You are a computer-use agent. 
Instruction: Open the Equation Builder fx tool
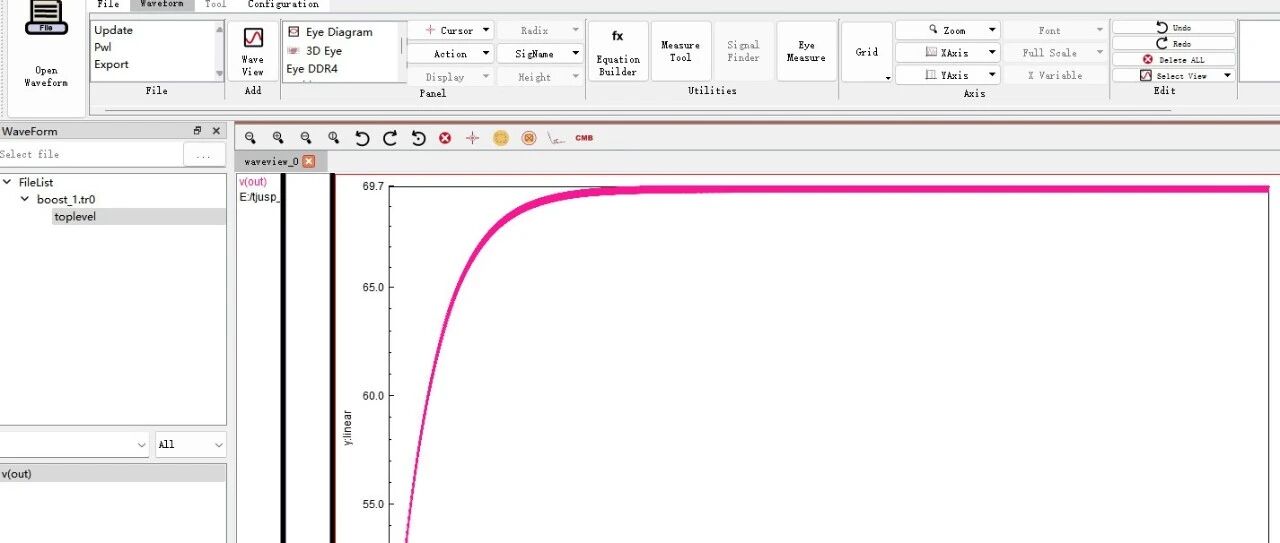coord(618,52)
